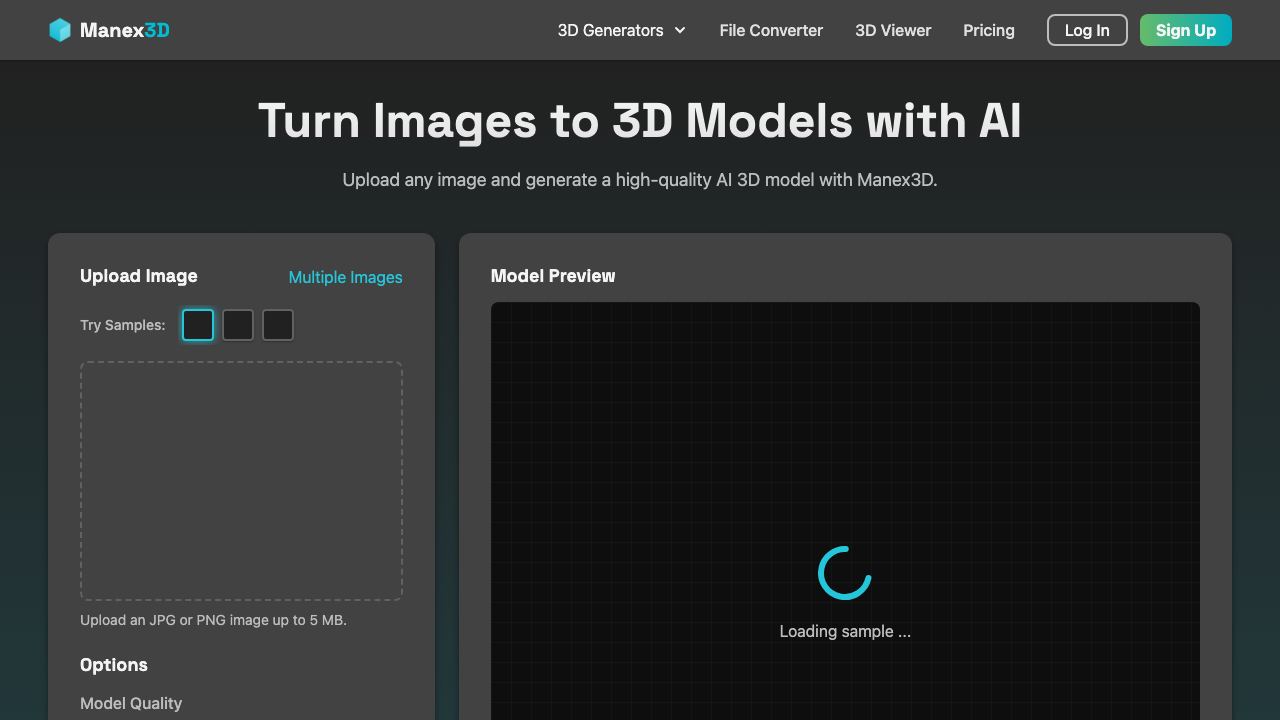Click the dashed image upload dropzone
This screenshot has height=720, width=1280.
click(241, 481)
